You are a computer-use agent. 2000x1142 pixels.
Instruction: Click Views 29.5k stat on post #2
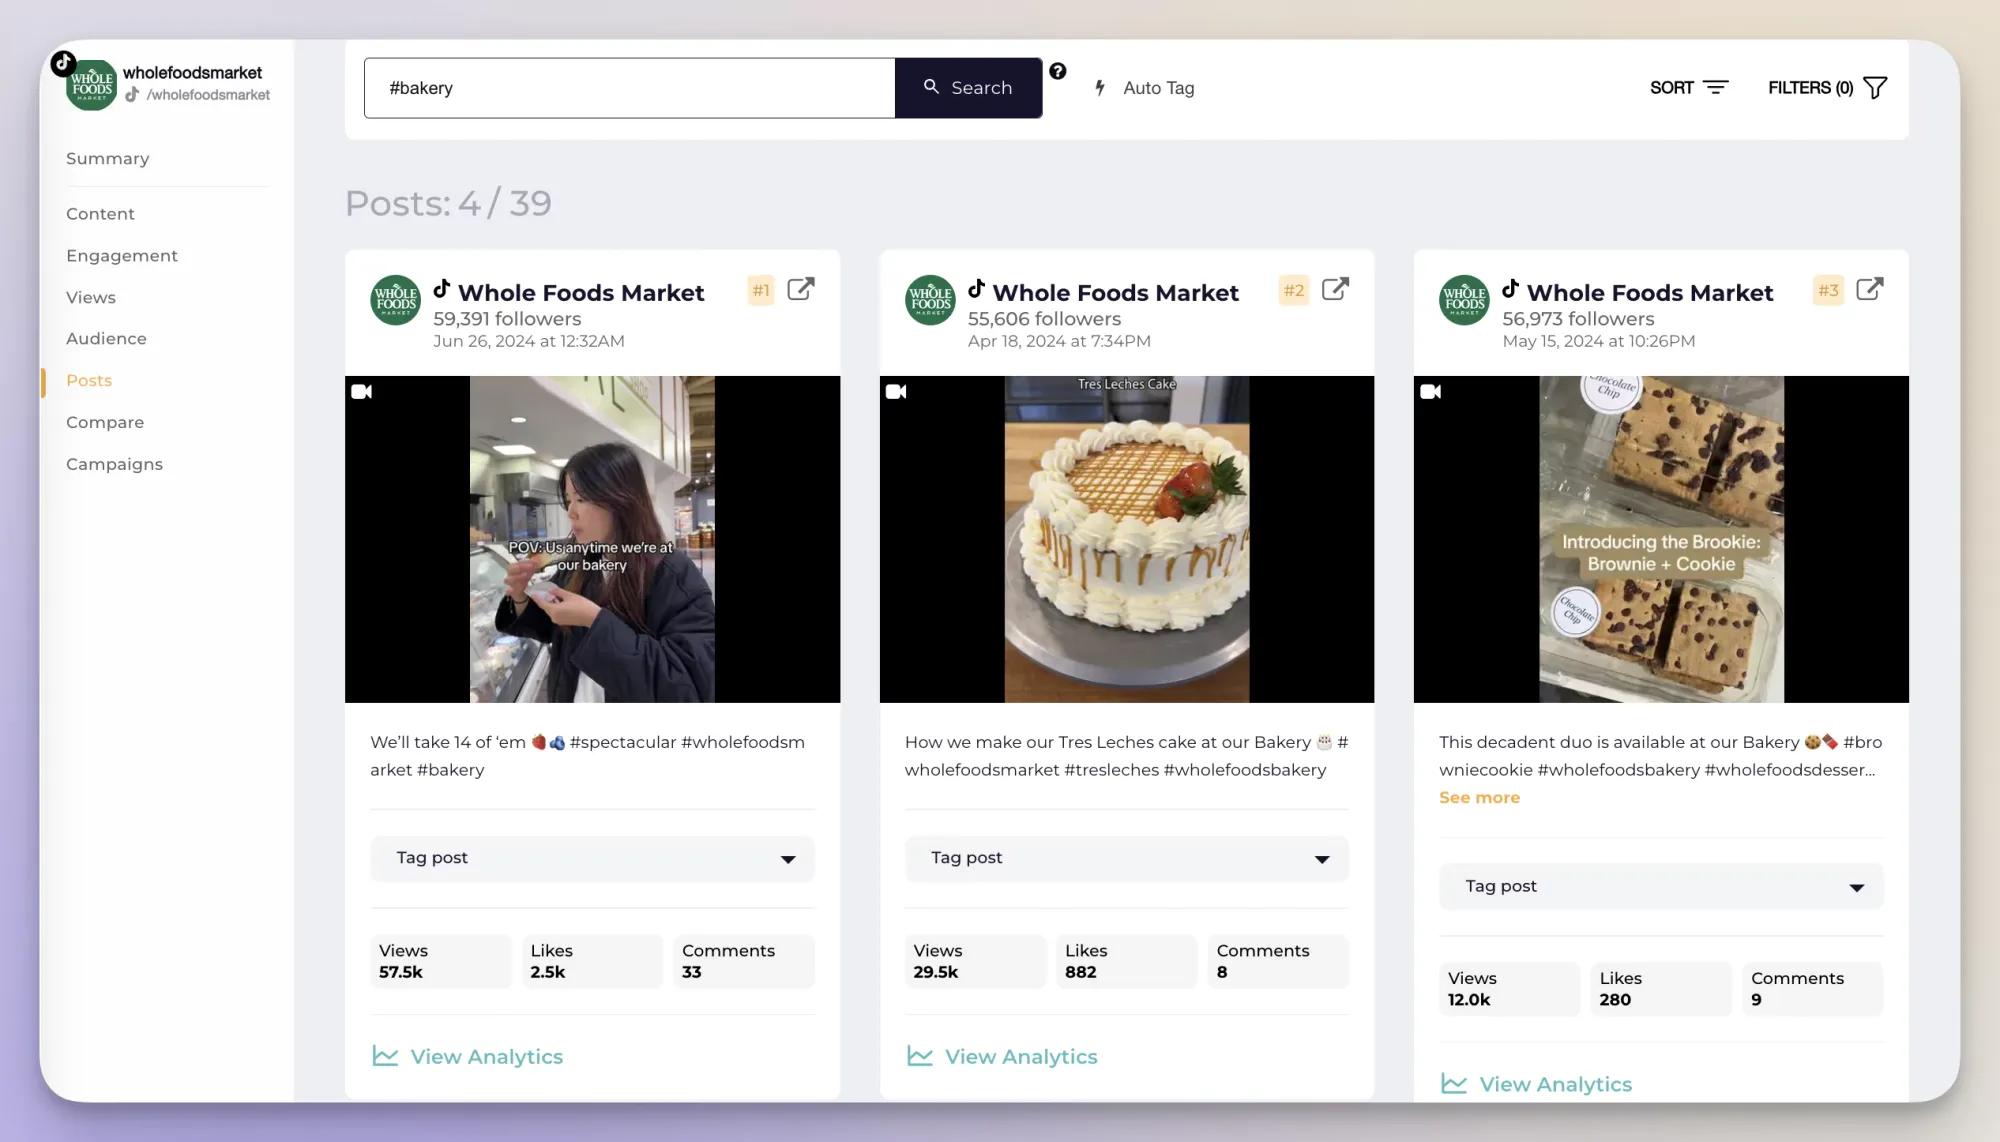coord(975,961)
